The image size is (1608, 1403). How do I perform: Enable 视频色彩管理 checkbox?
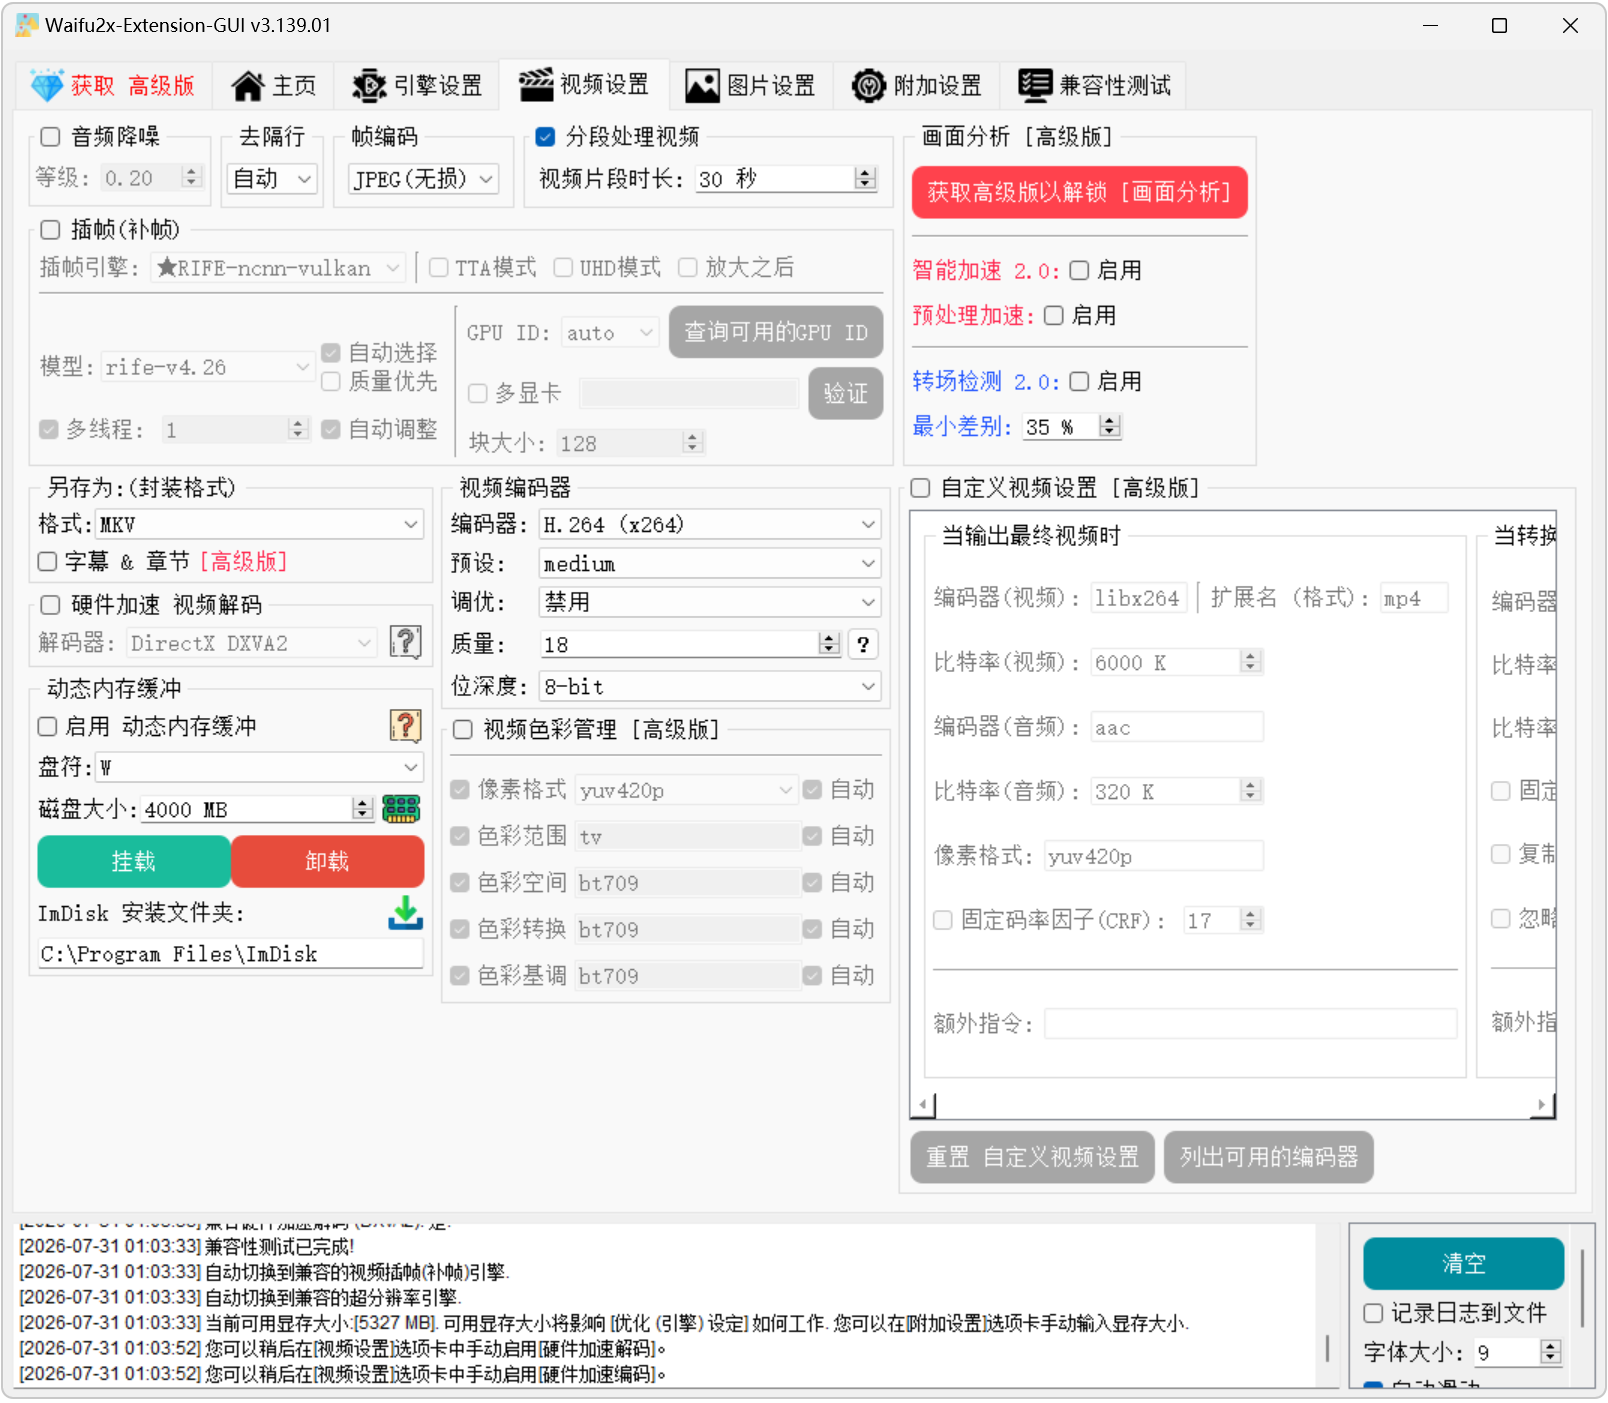point(463,730)
